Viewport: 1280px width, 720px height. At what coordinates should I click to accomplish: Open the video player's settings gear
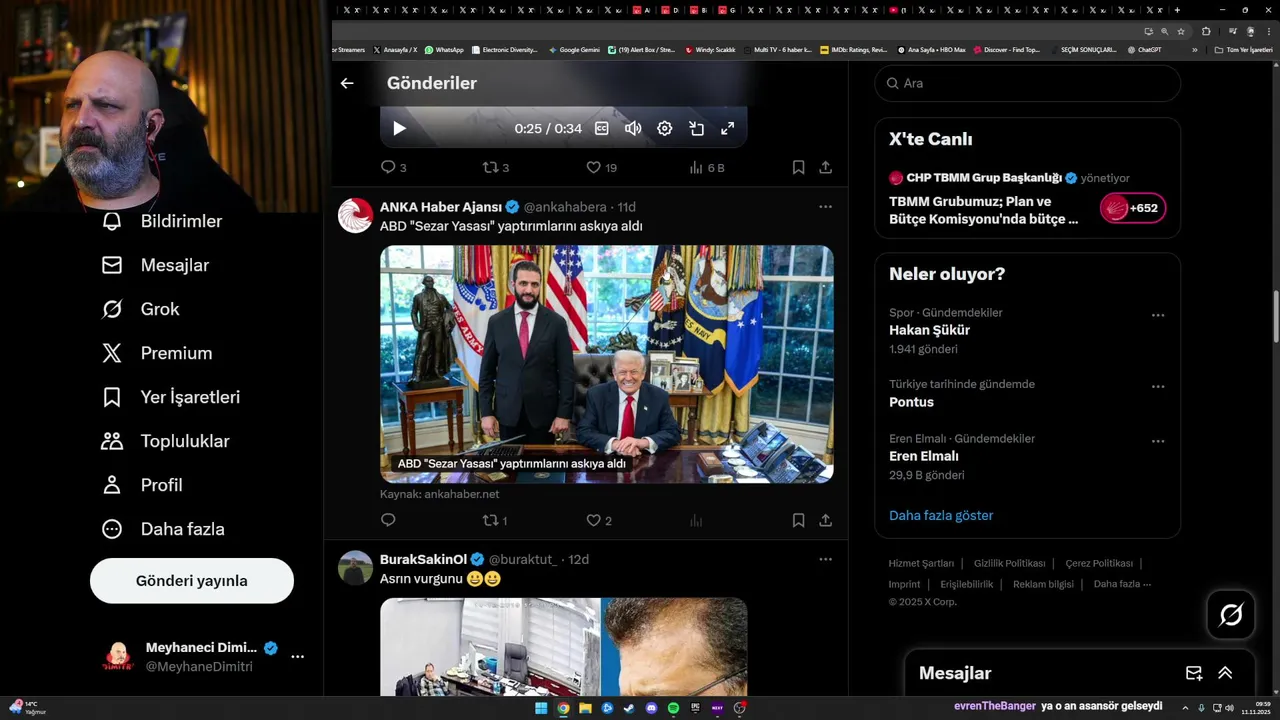664,128
